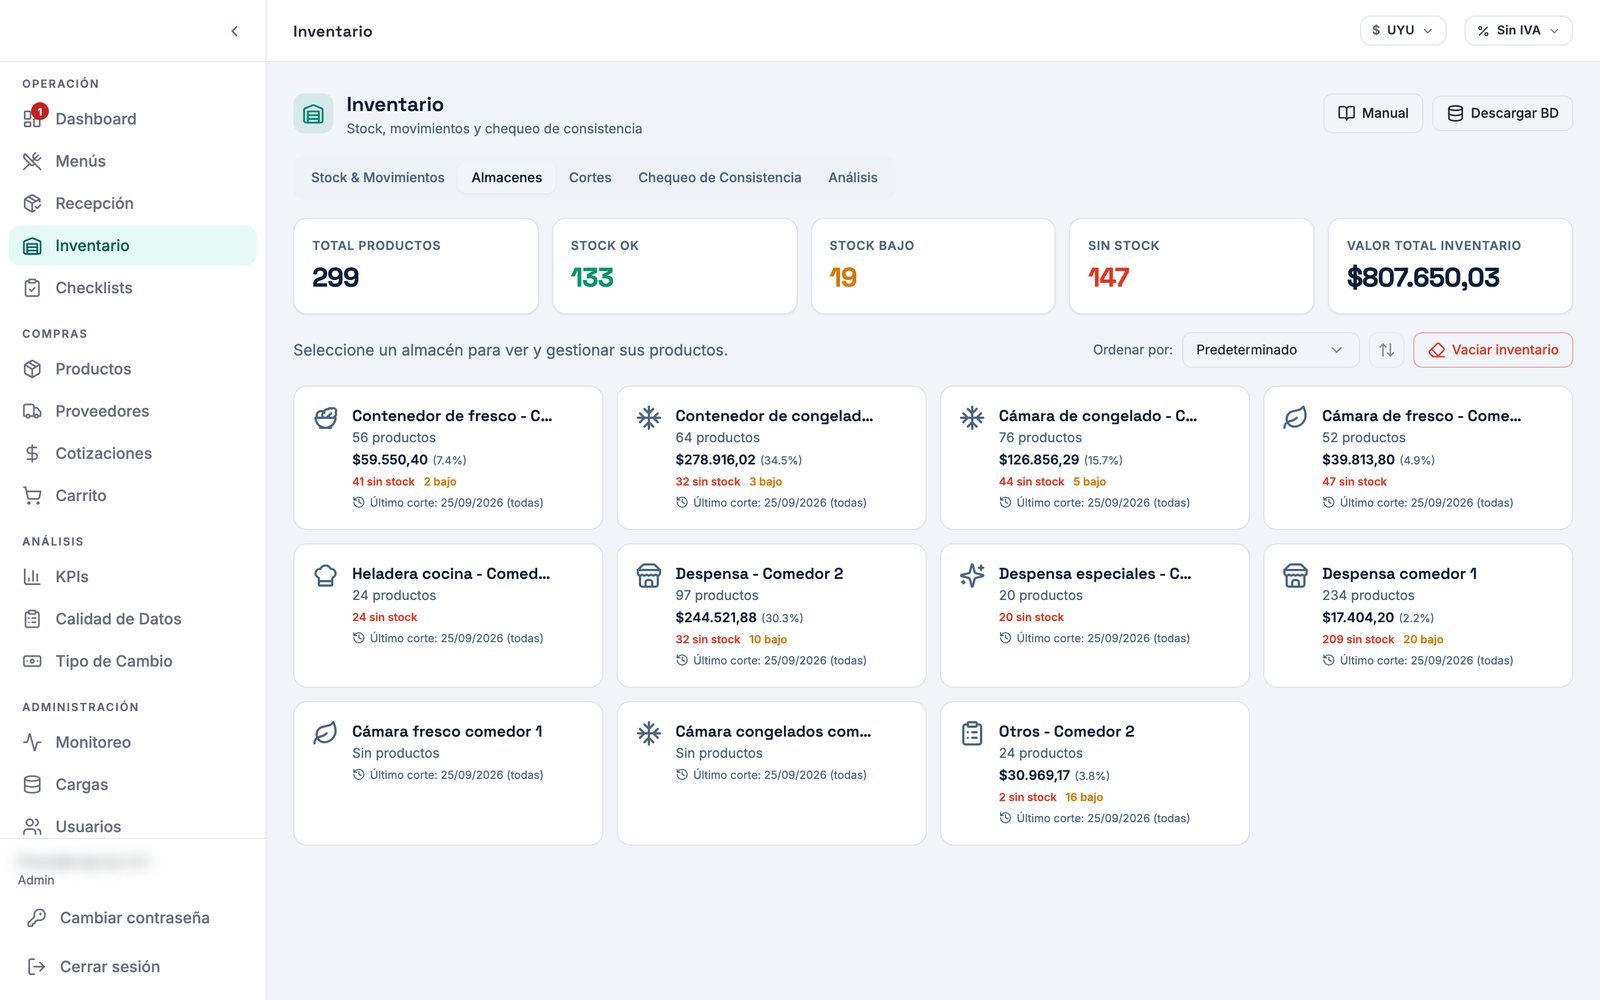Screen dimensions: 1600x1000
Task: Click the Stock Bajo 19 summary card
Action: point(933,266)
